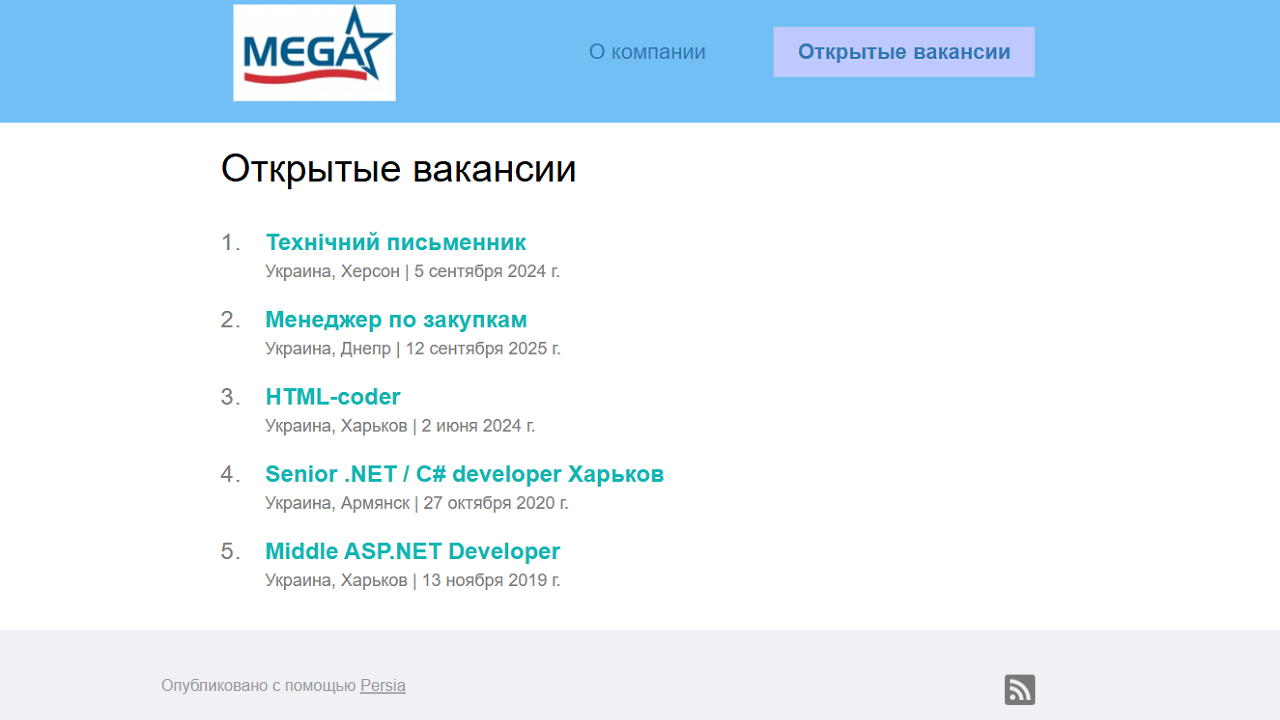Click the MEGA company logo
The width and height of the screenshot is (1280, 720).
tap(314, 53)
